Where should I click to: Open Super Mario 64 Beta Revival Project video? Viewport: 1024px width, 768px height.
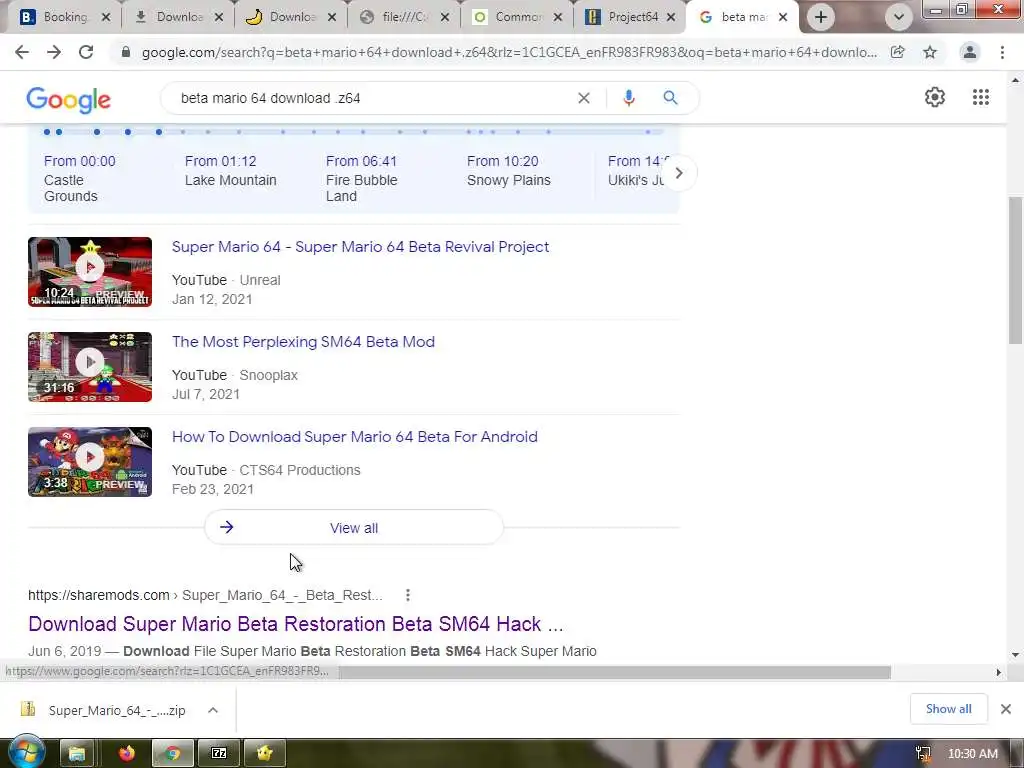(360, 247)
